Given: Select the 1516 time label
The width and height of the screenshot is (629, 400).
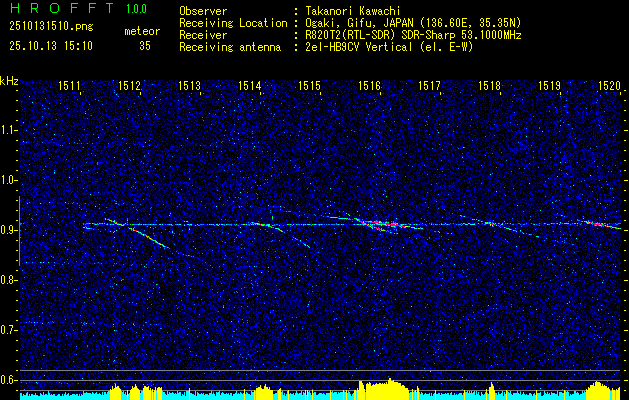Looking at the screenshot, I should [x=369, y=87].
